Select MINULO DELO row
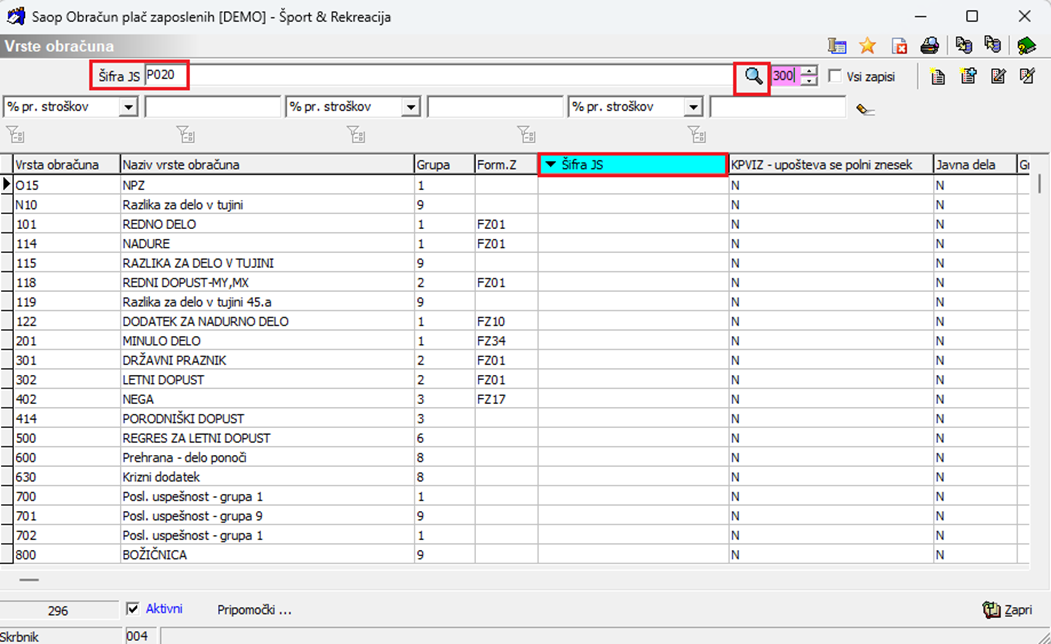The height and width of the screenshot is (644, 1051). point(515,340)
